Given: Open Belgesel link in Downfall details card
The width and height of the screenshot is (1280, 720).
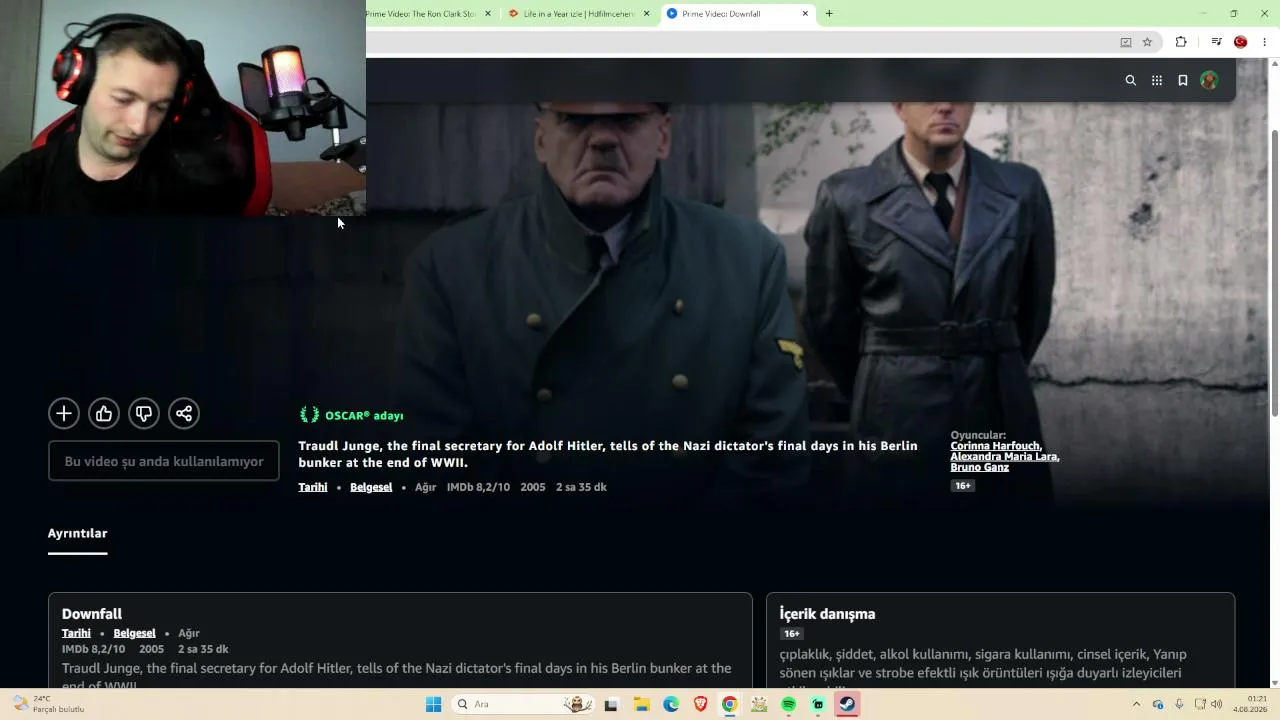Looking at the screenshot, I should click(135, 633).
